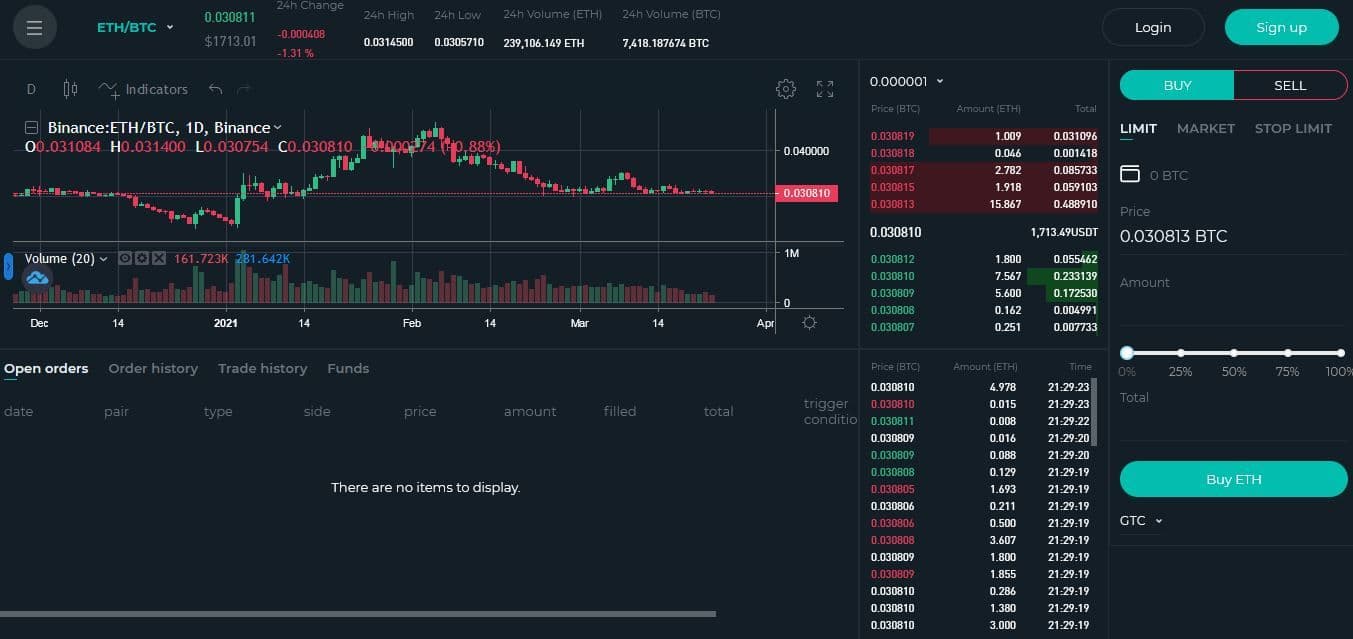Set amount slider to 50%

1234,353
